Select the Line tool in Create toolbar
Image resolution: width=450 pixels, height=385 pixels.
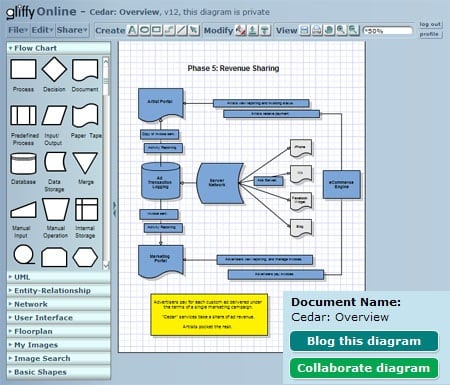click(x=181, y=30)
